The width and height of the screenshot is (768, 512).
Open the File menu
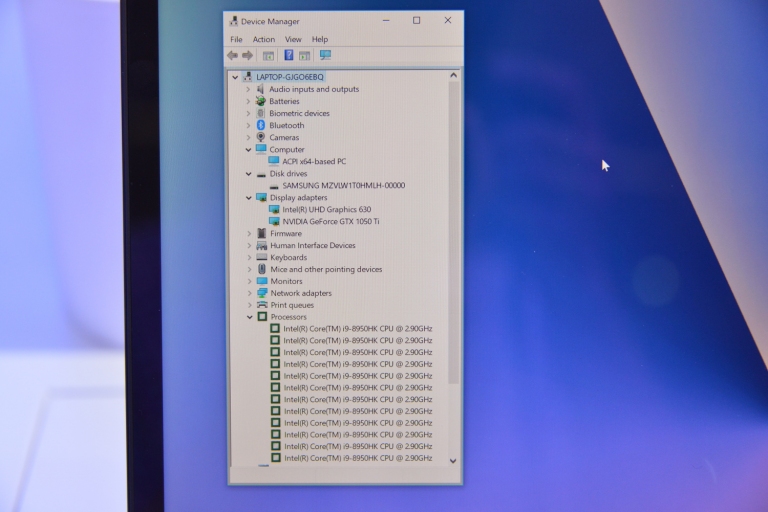tap(236, 39)
